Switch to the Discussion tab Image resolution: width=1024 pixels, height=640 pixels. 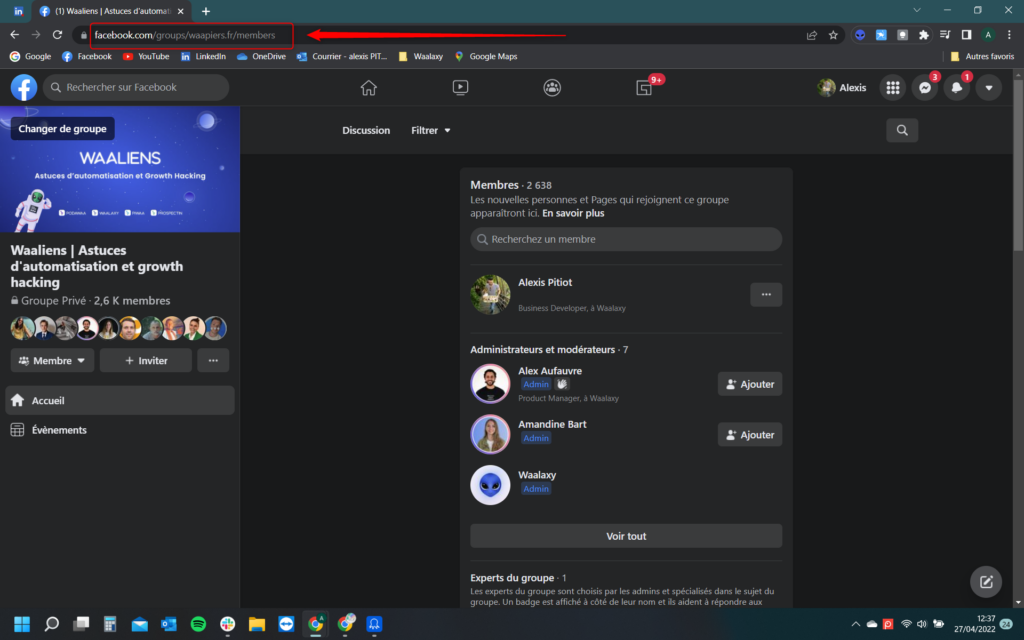coord(366,130)
